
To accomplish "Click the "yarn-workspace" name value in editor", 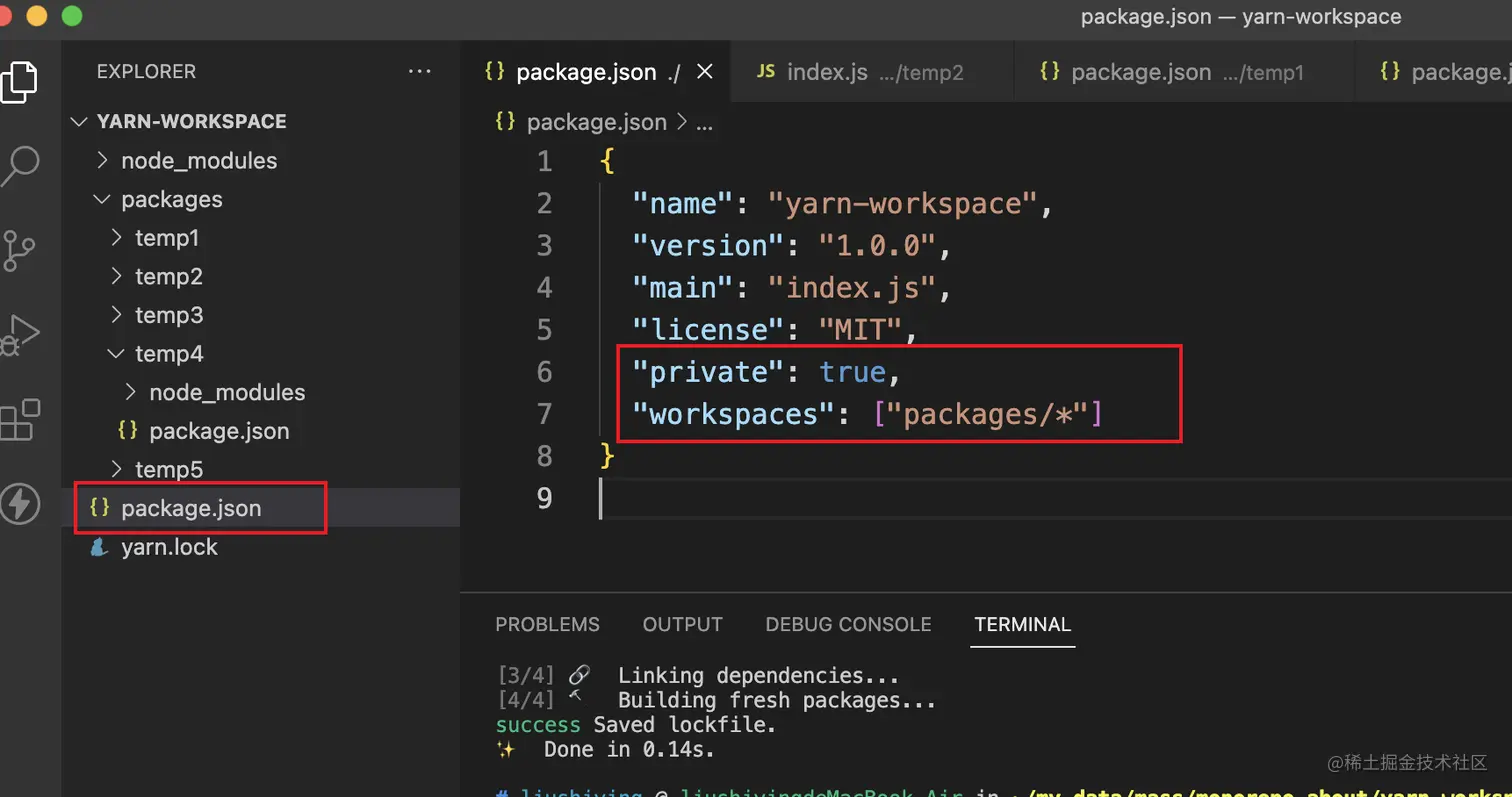I will pyautogui.click(x=902, y=204).
